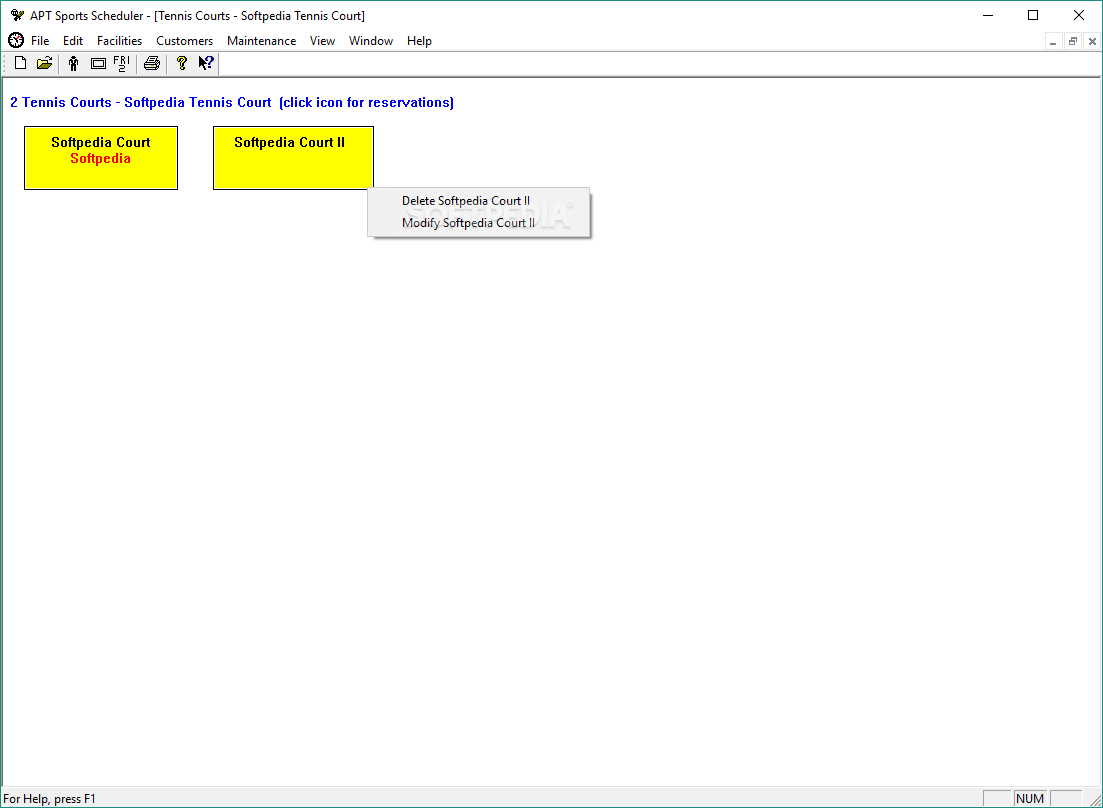This screenshot has width=1103, height=808.
Task: Close the APT Sports Scheduler window
Action: (1079, 15)
